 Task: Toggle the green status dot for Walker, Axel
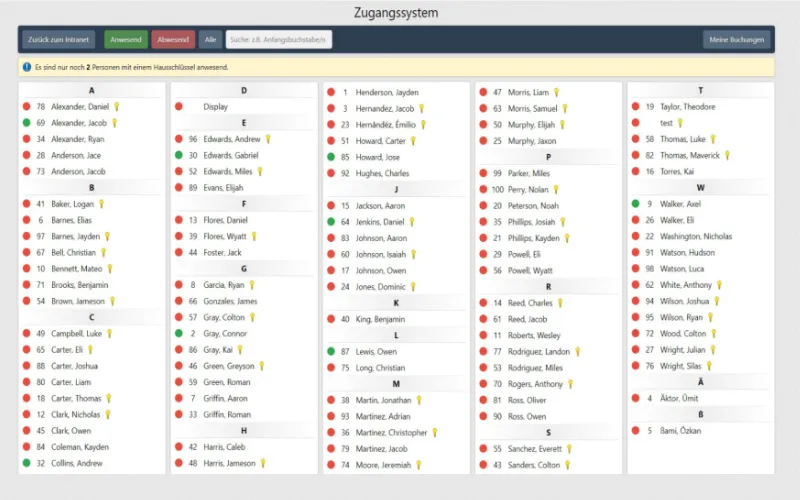[635, 204]
